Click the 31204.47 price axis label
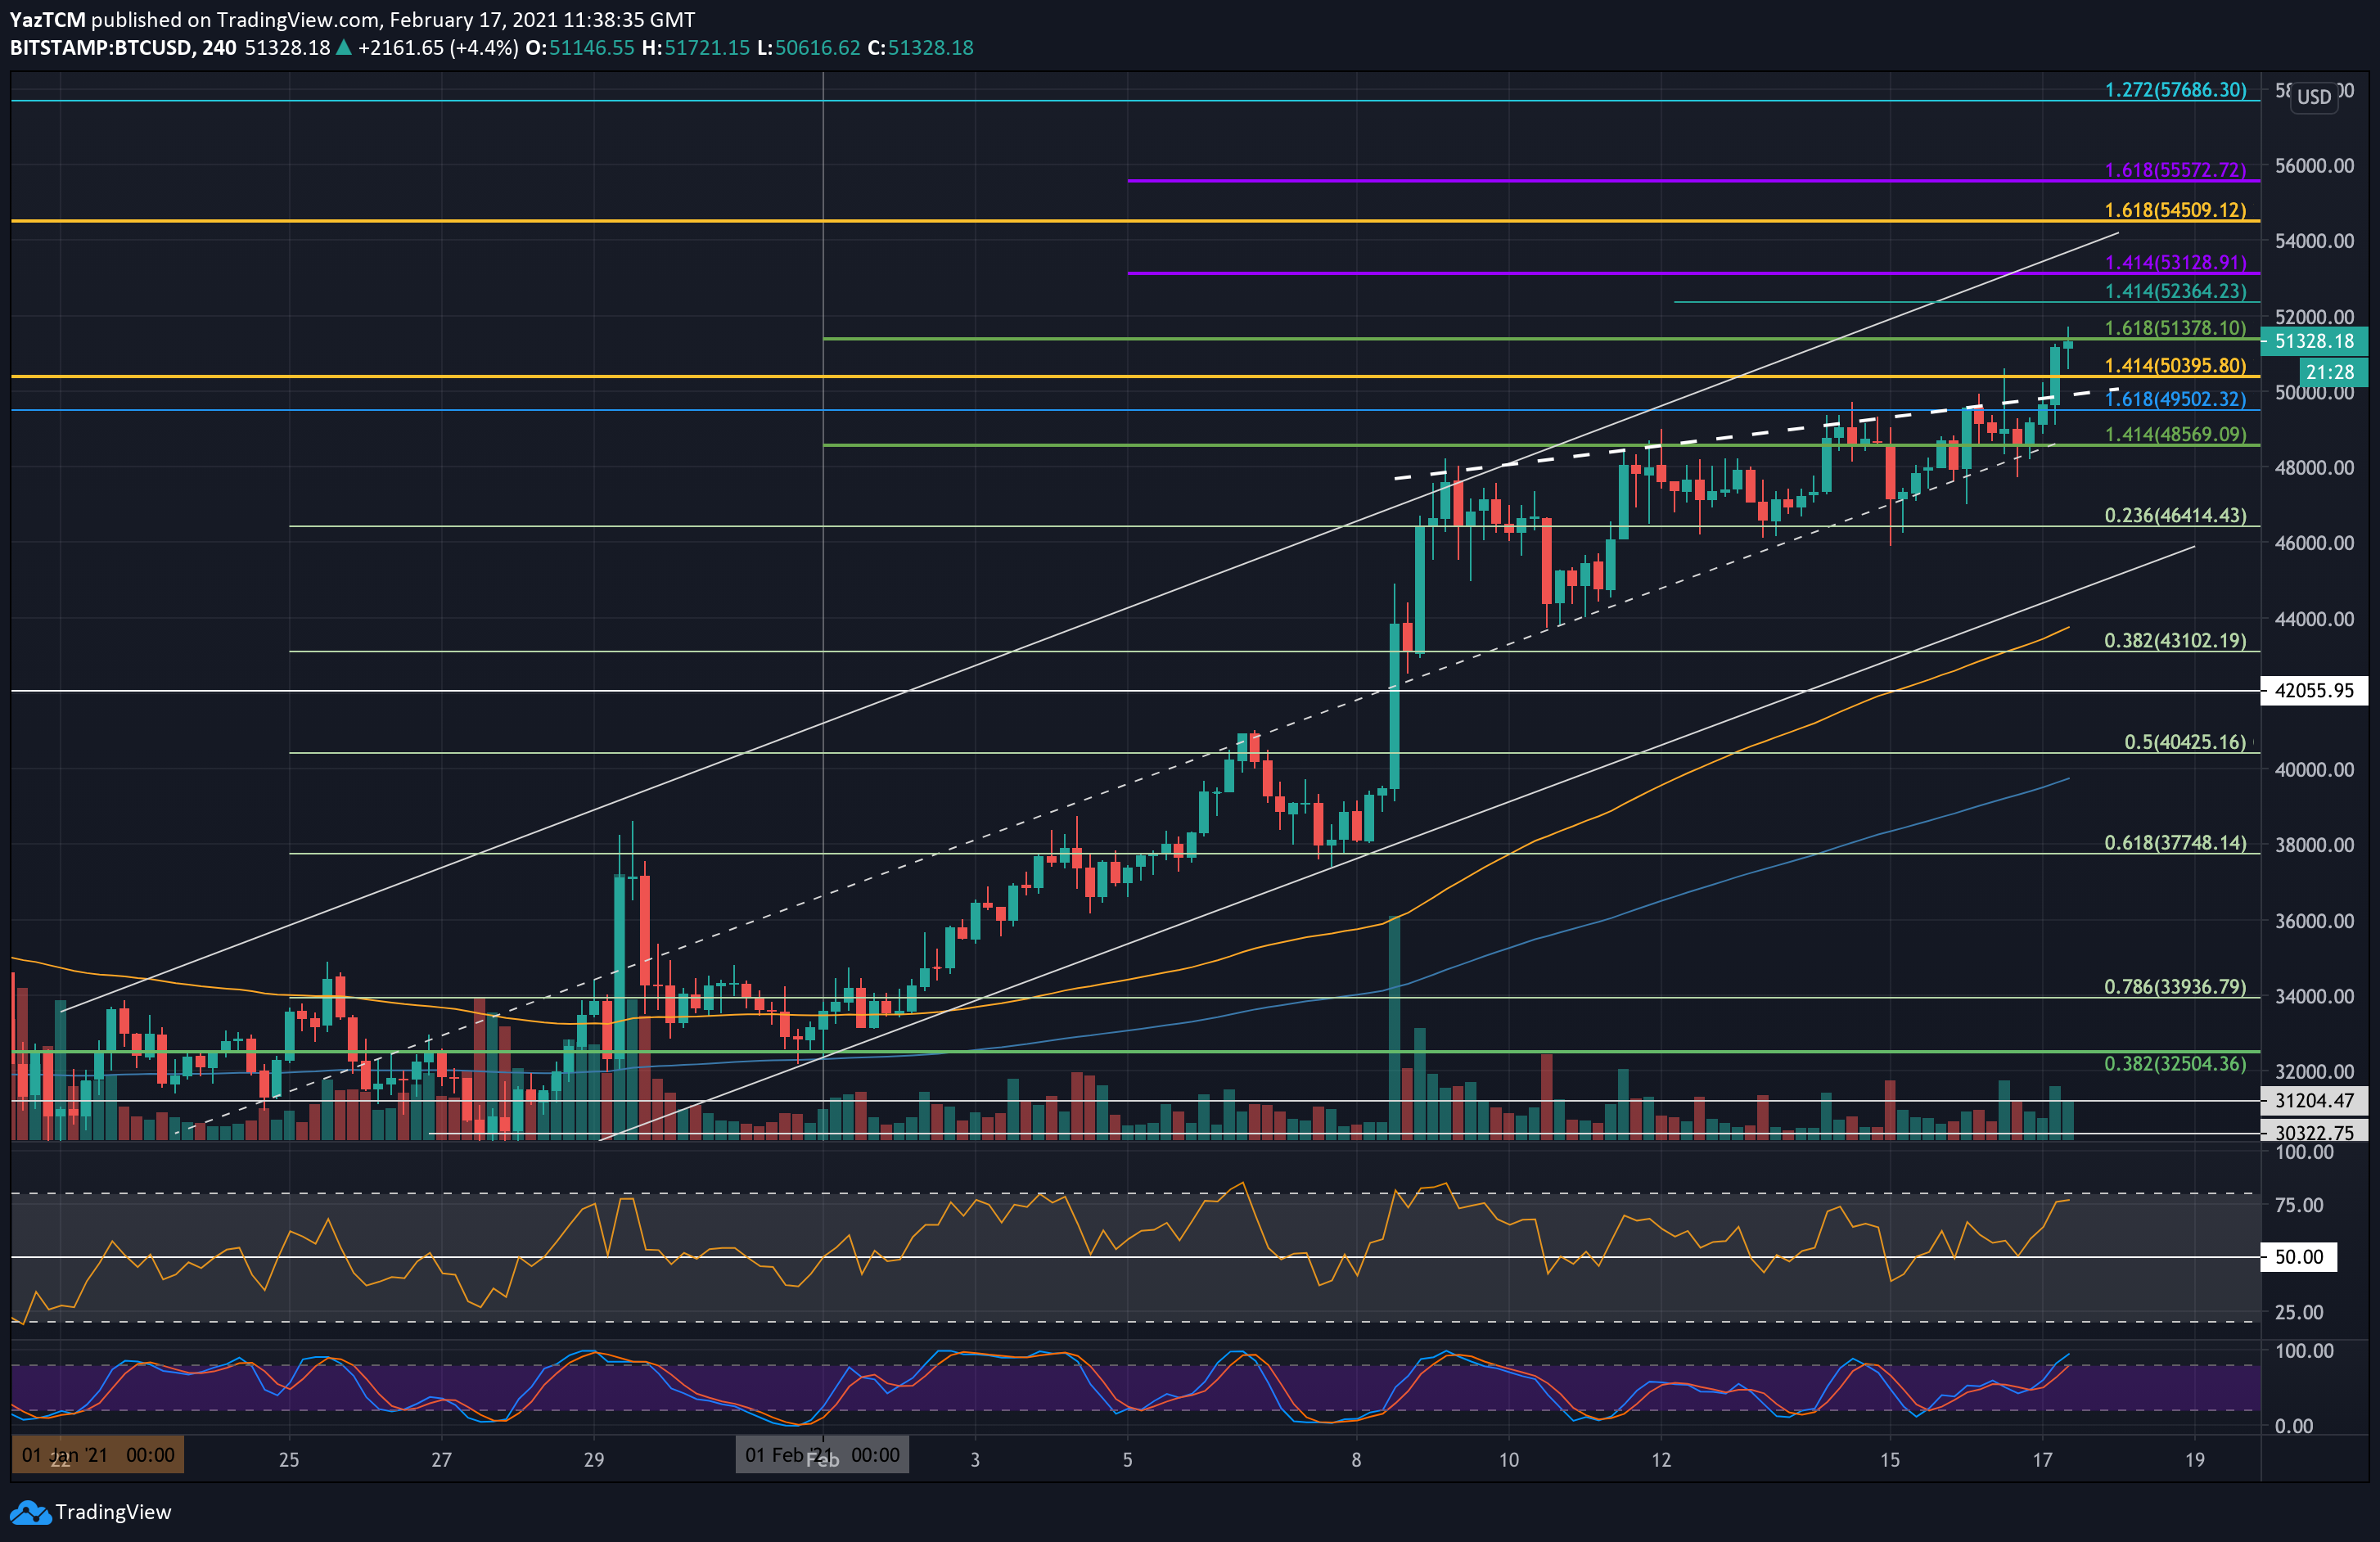 click(2313, 1100)
